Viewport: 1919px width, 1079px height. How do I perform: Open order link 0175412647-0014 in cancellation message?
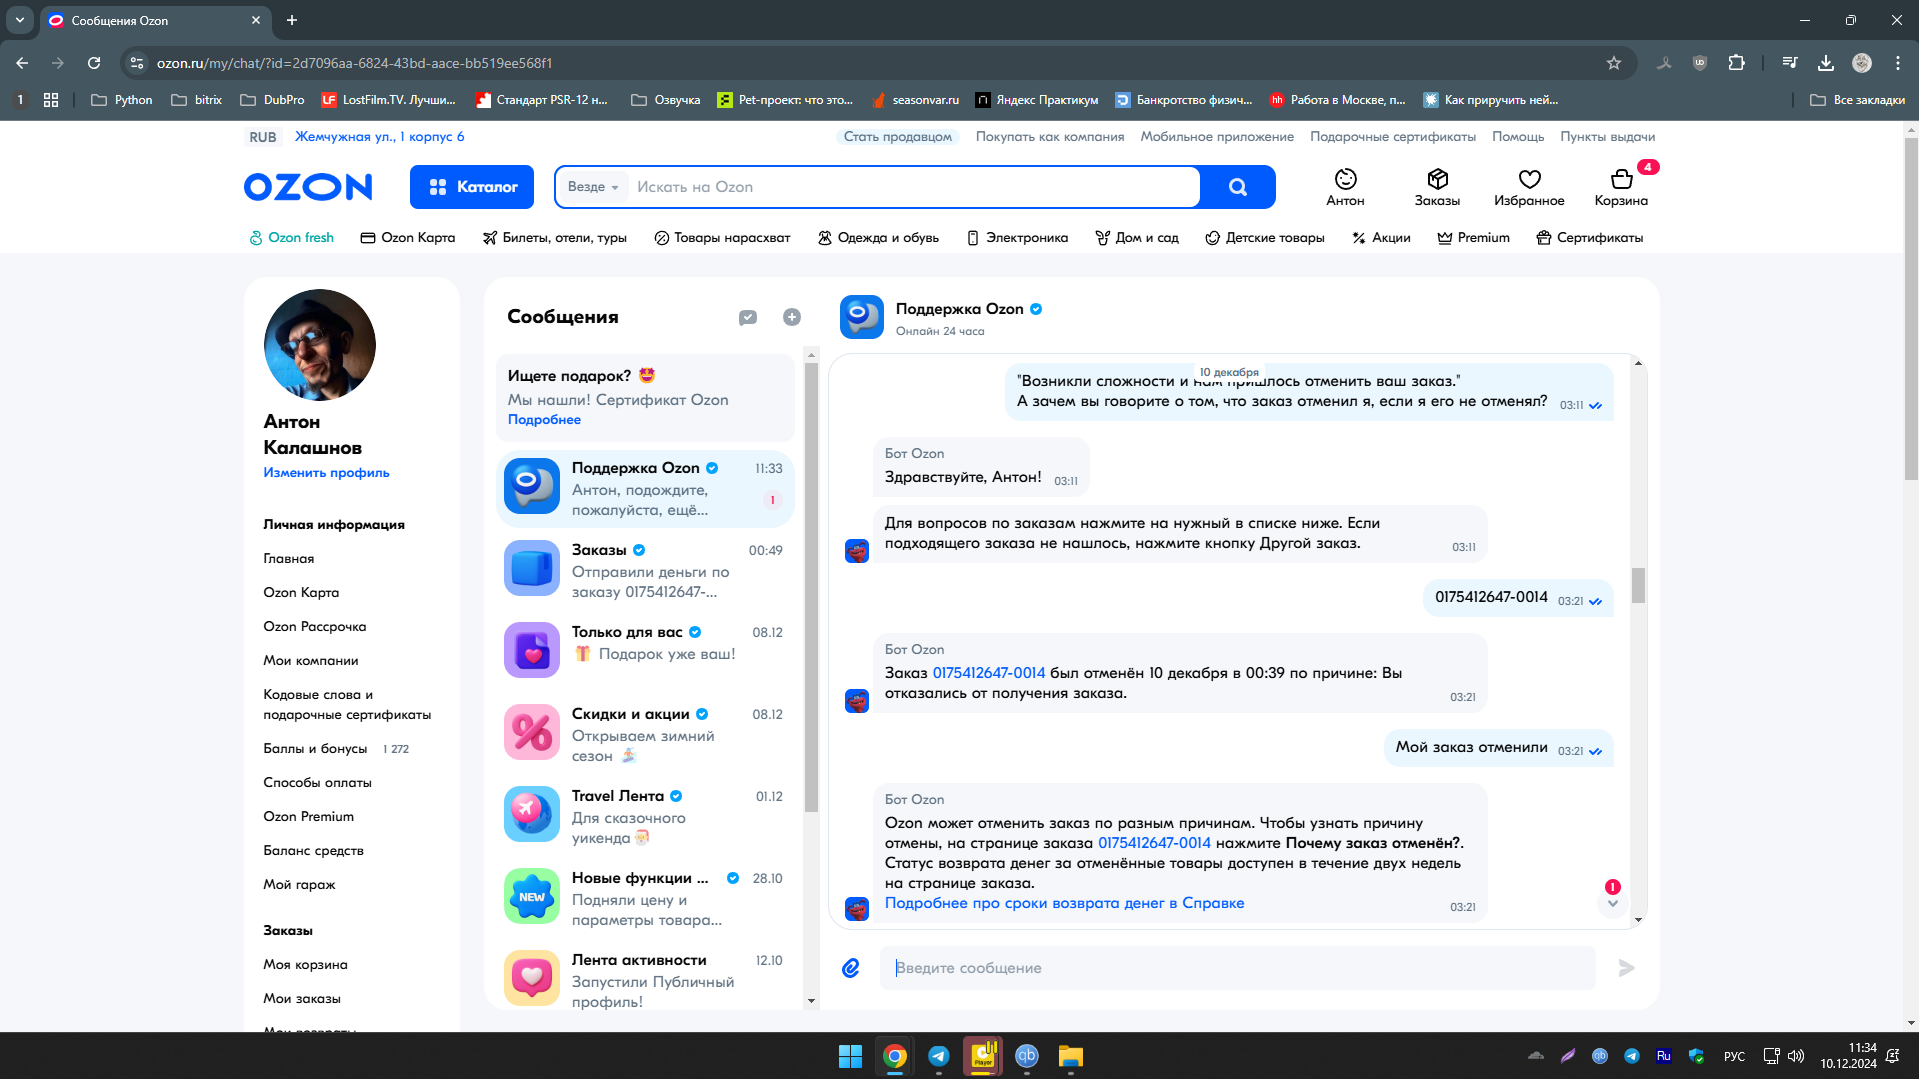pyautogui.click(x=988, y=673)
